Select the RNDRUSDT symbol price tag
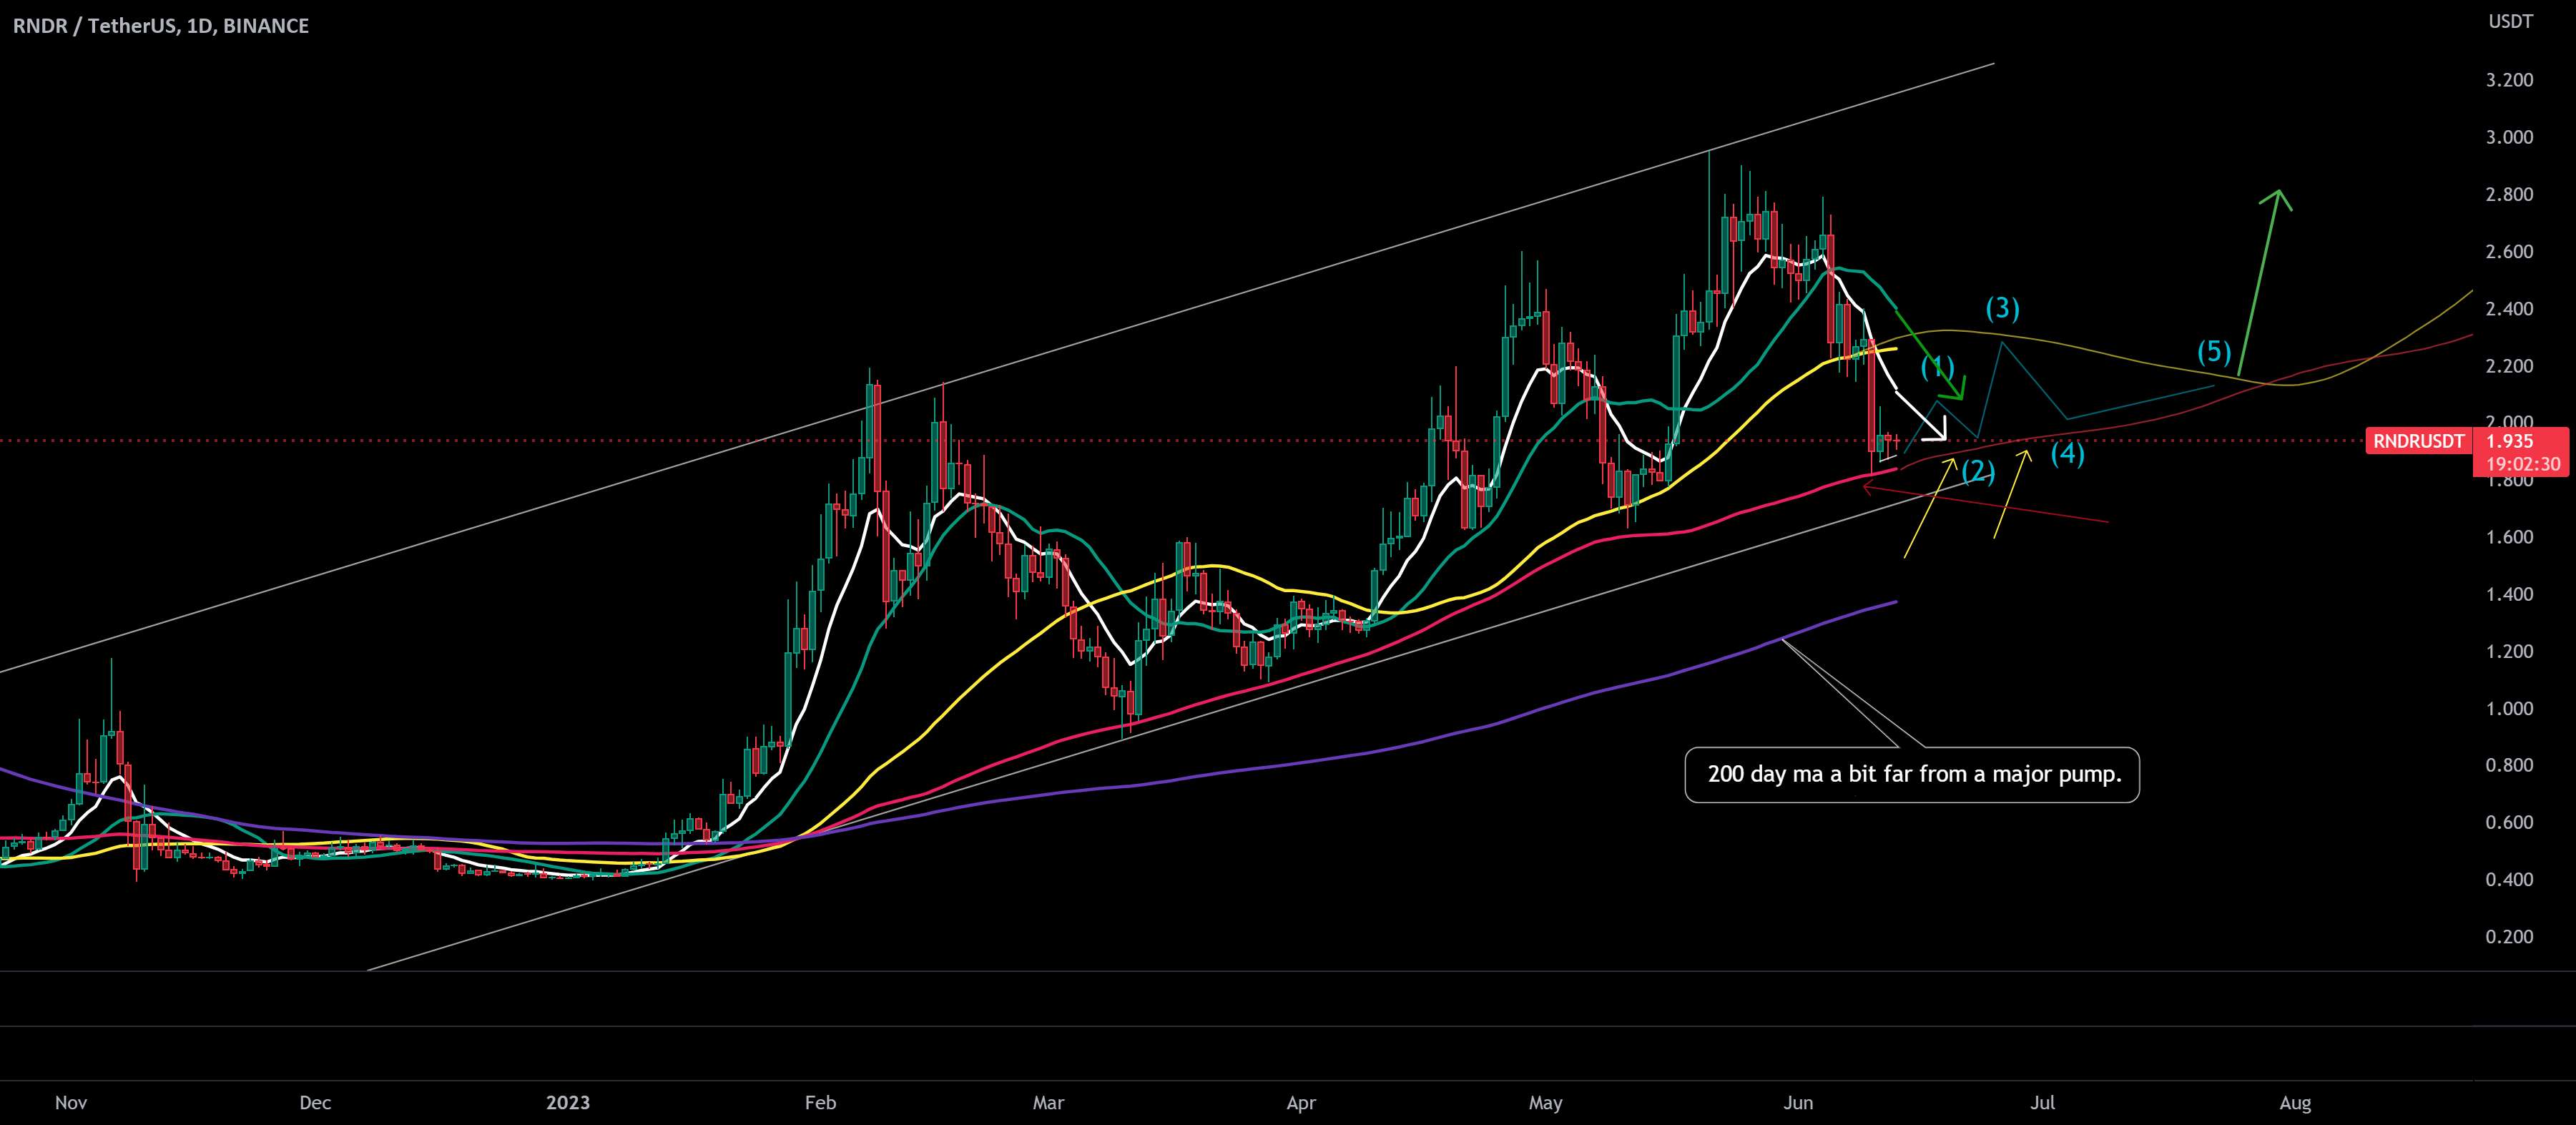 click(2418, 441)
